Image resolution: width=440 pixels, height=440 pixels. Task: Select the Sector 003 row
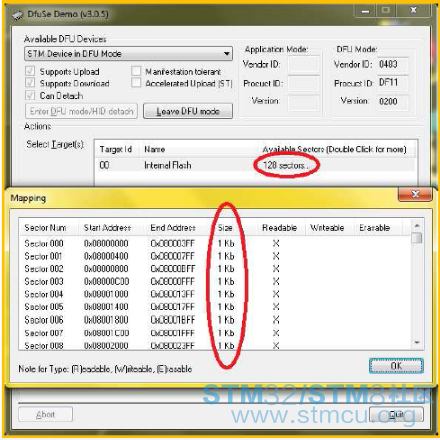[215, 281]
